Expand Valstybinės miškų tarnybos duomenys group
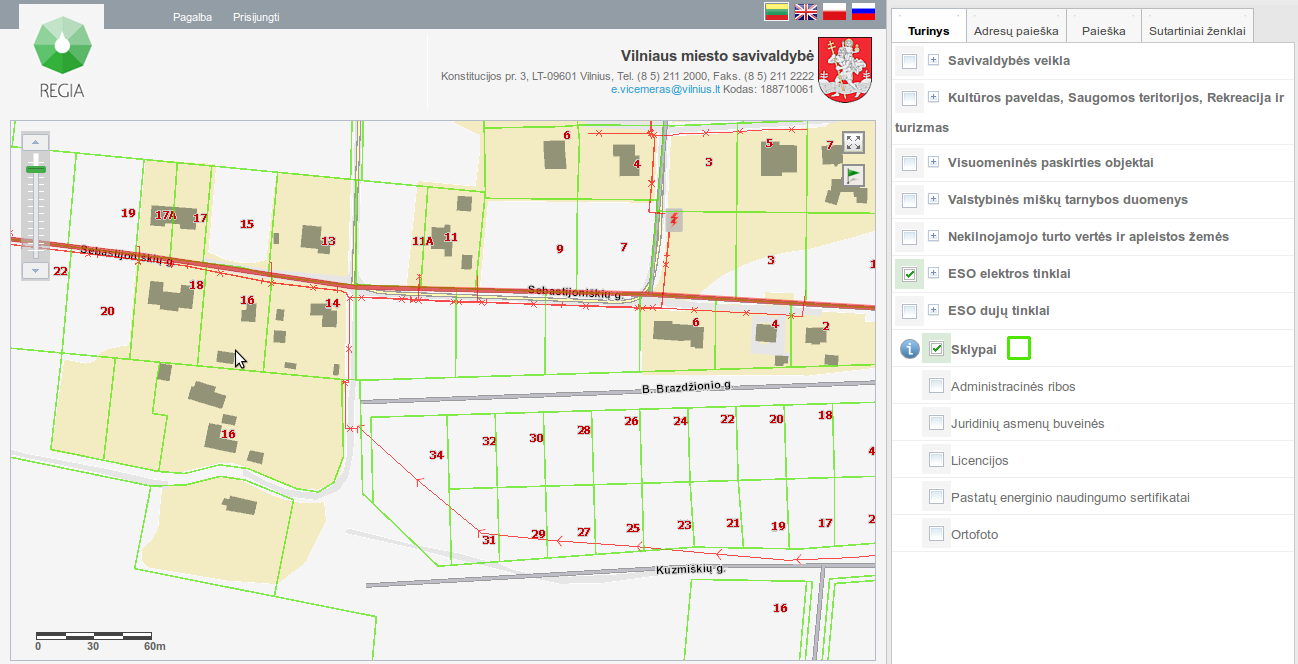 pos(934,198)
